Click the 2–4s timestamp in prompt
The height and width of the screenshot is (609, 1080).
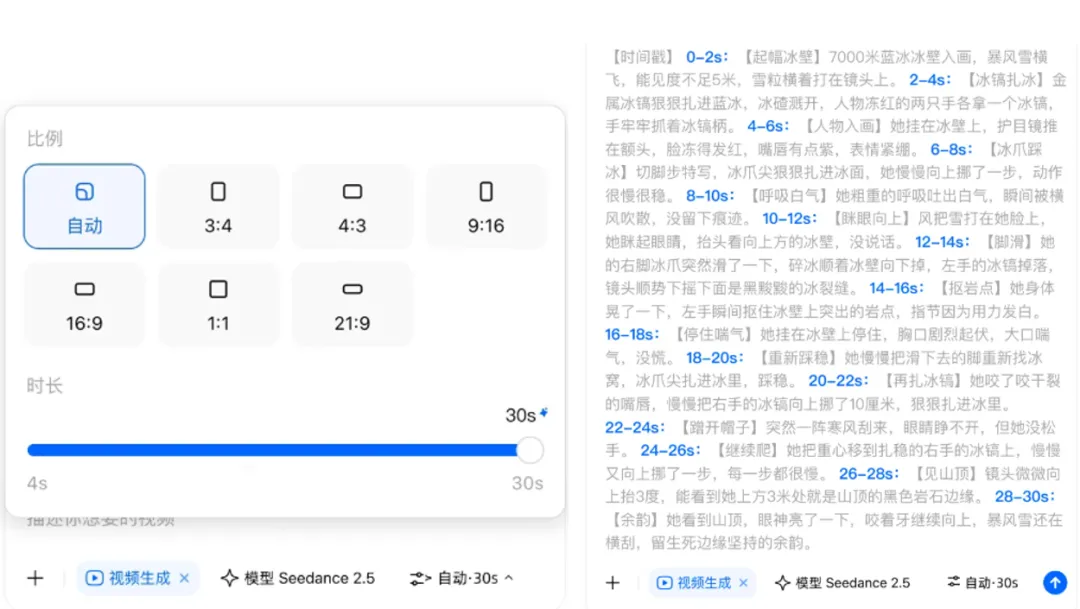(930, 80)
